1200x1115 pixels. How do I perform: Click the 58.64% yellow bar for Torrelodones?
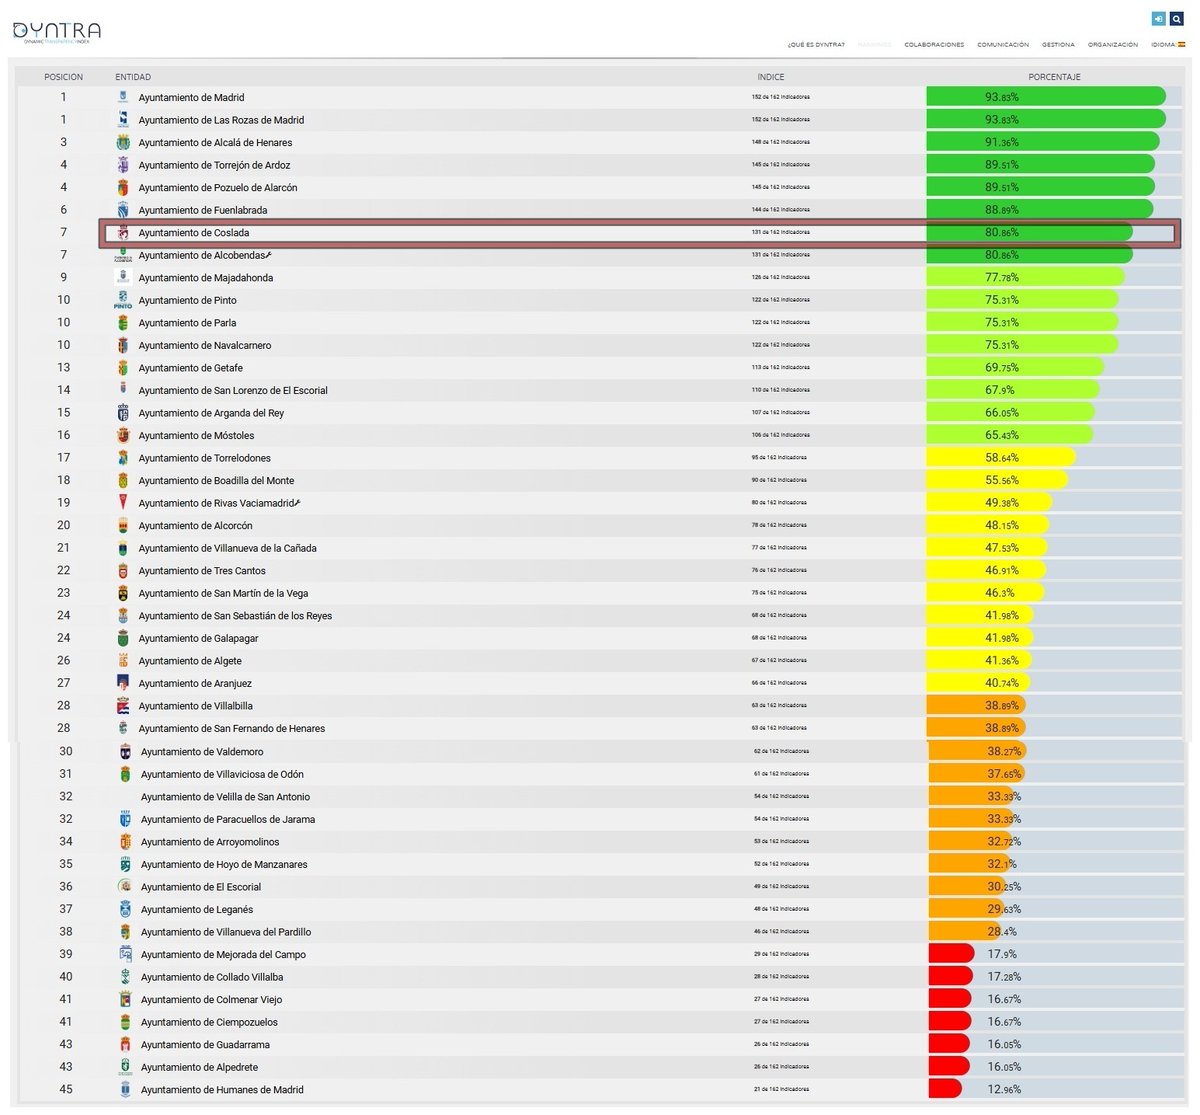[1001, 458]
